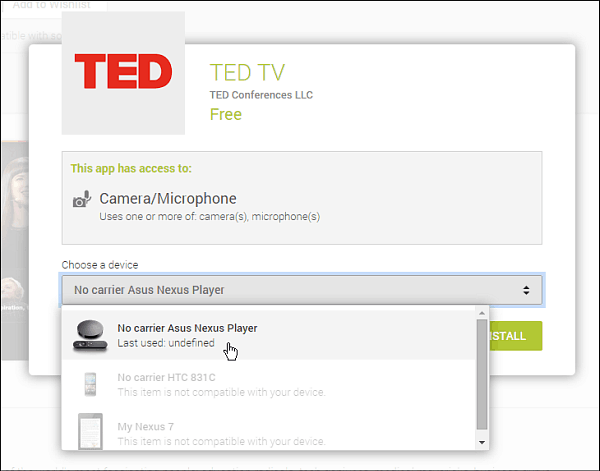Image resolution: width=600 pixels, height=471 pixels.
Task: Click the Nexus Player device icon
Action: click(90, 335)
